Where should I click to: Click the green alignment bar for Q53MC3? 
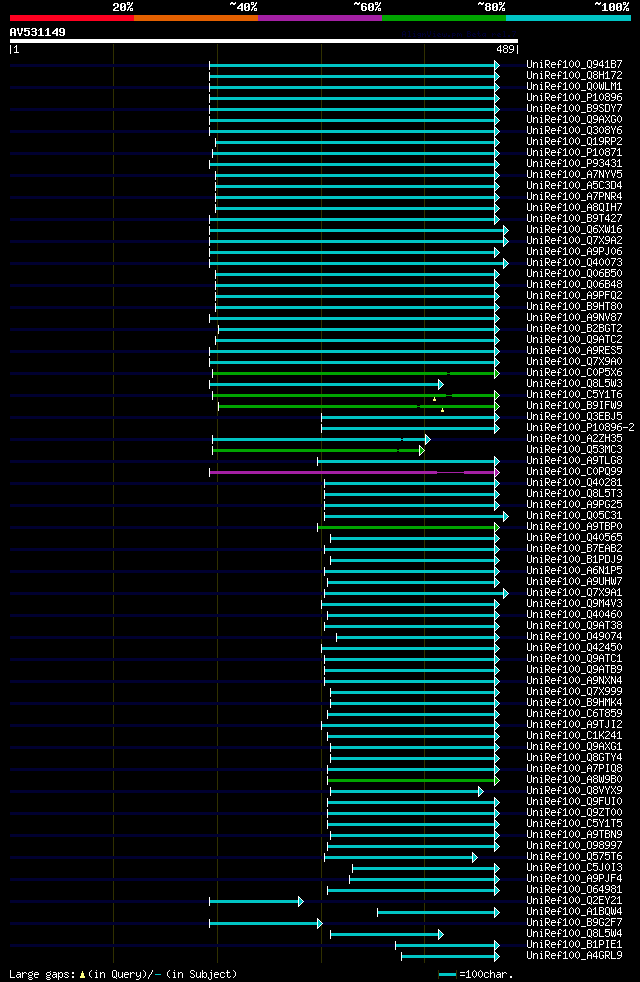point(318,450)
